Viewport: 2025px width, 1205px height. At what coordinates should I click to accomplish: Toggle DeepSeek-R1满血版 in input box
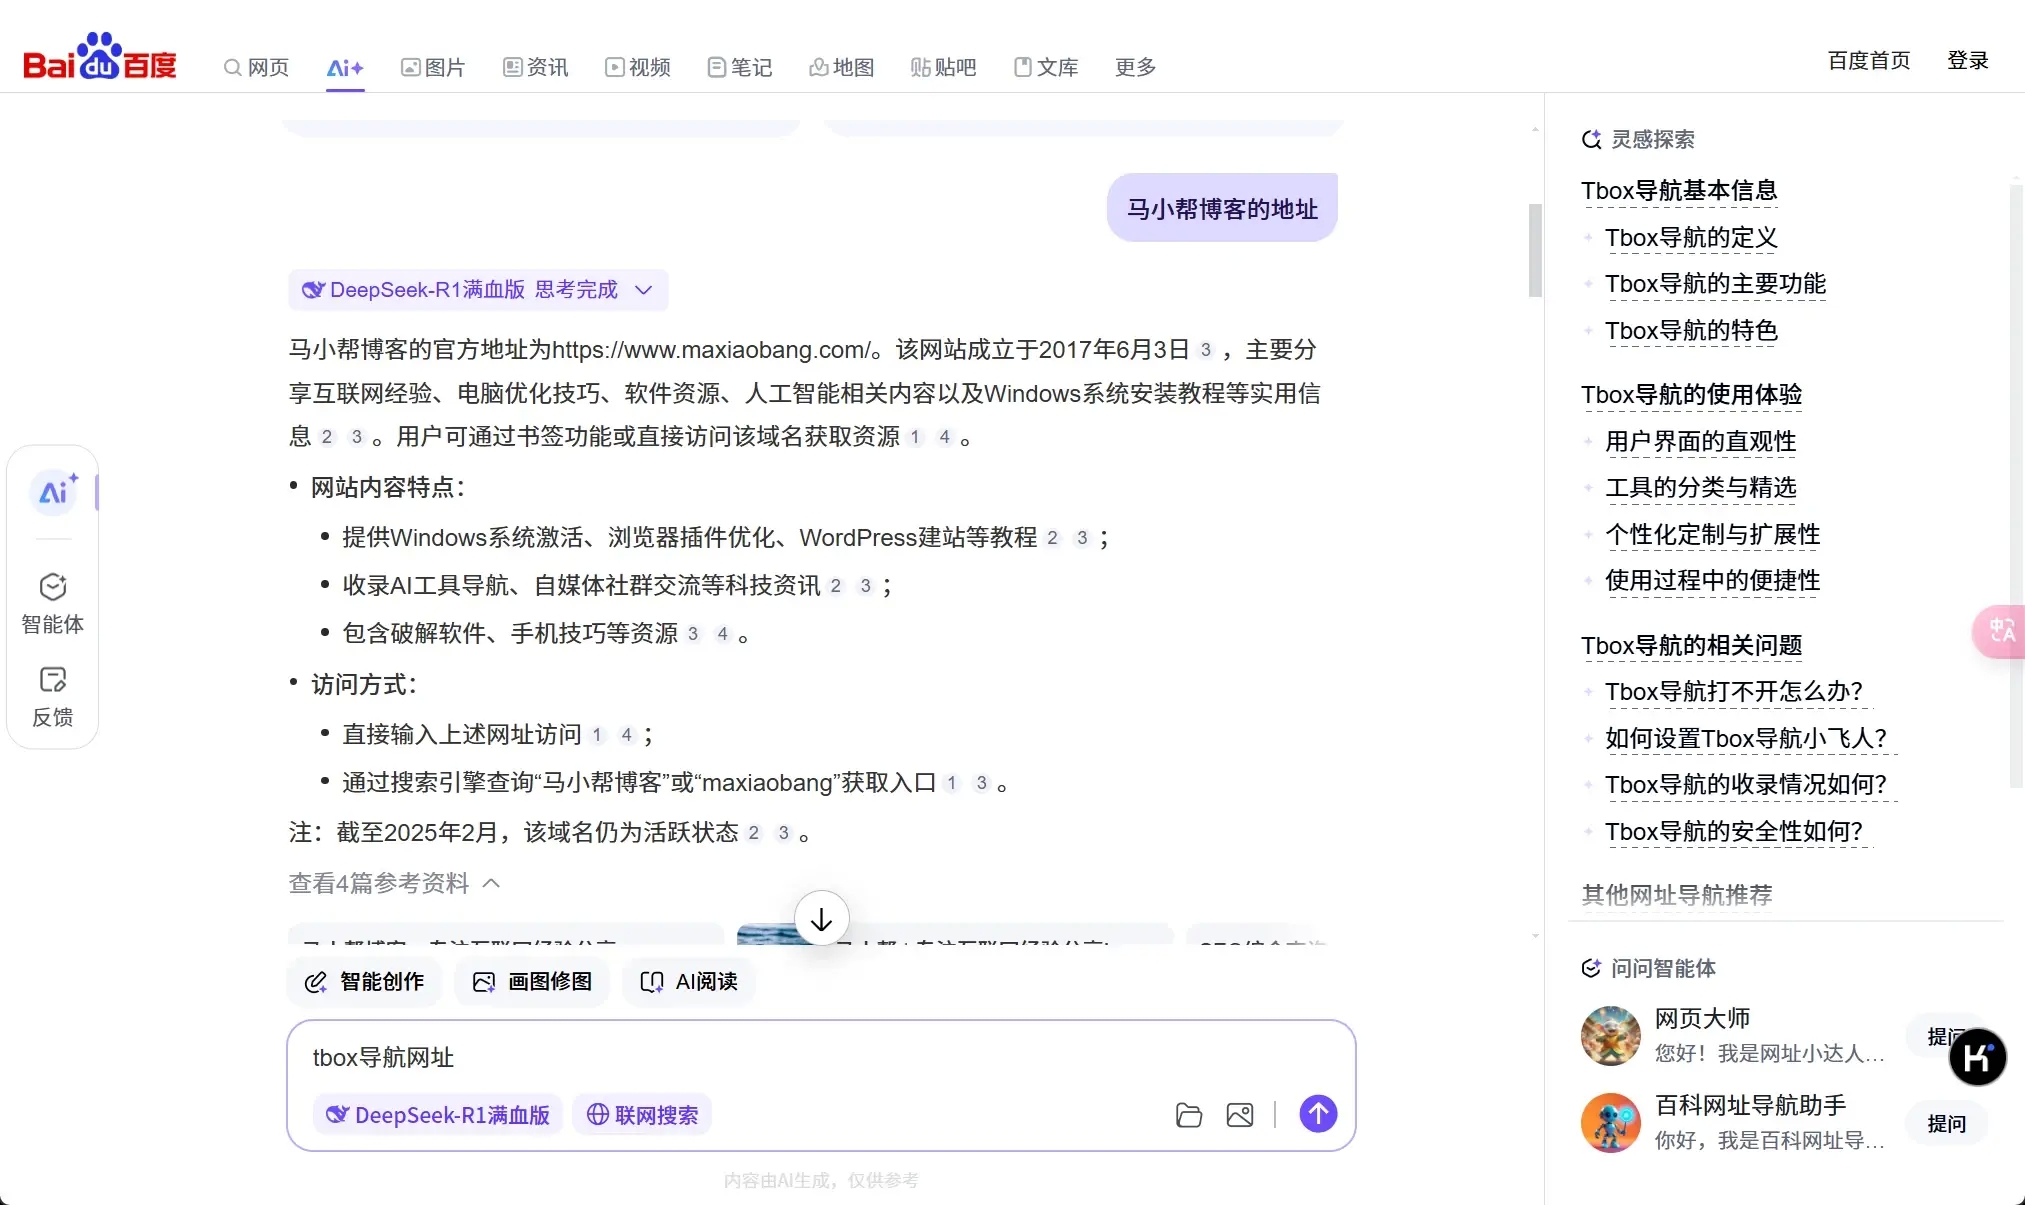pos(438,1115)
